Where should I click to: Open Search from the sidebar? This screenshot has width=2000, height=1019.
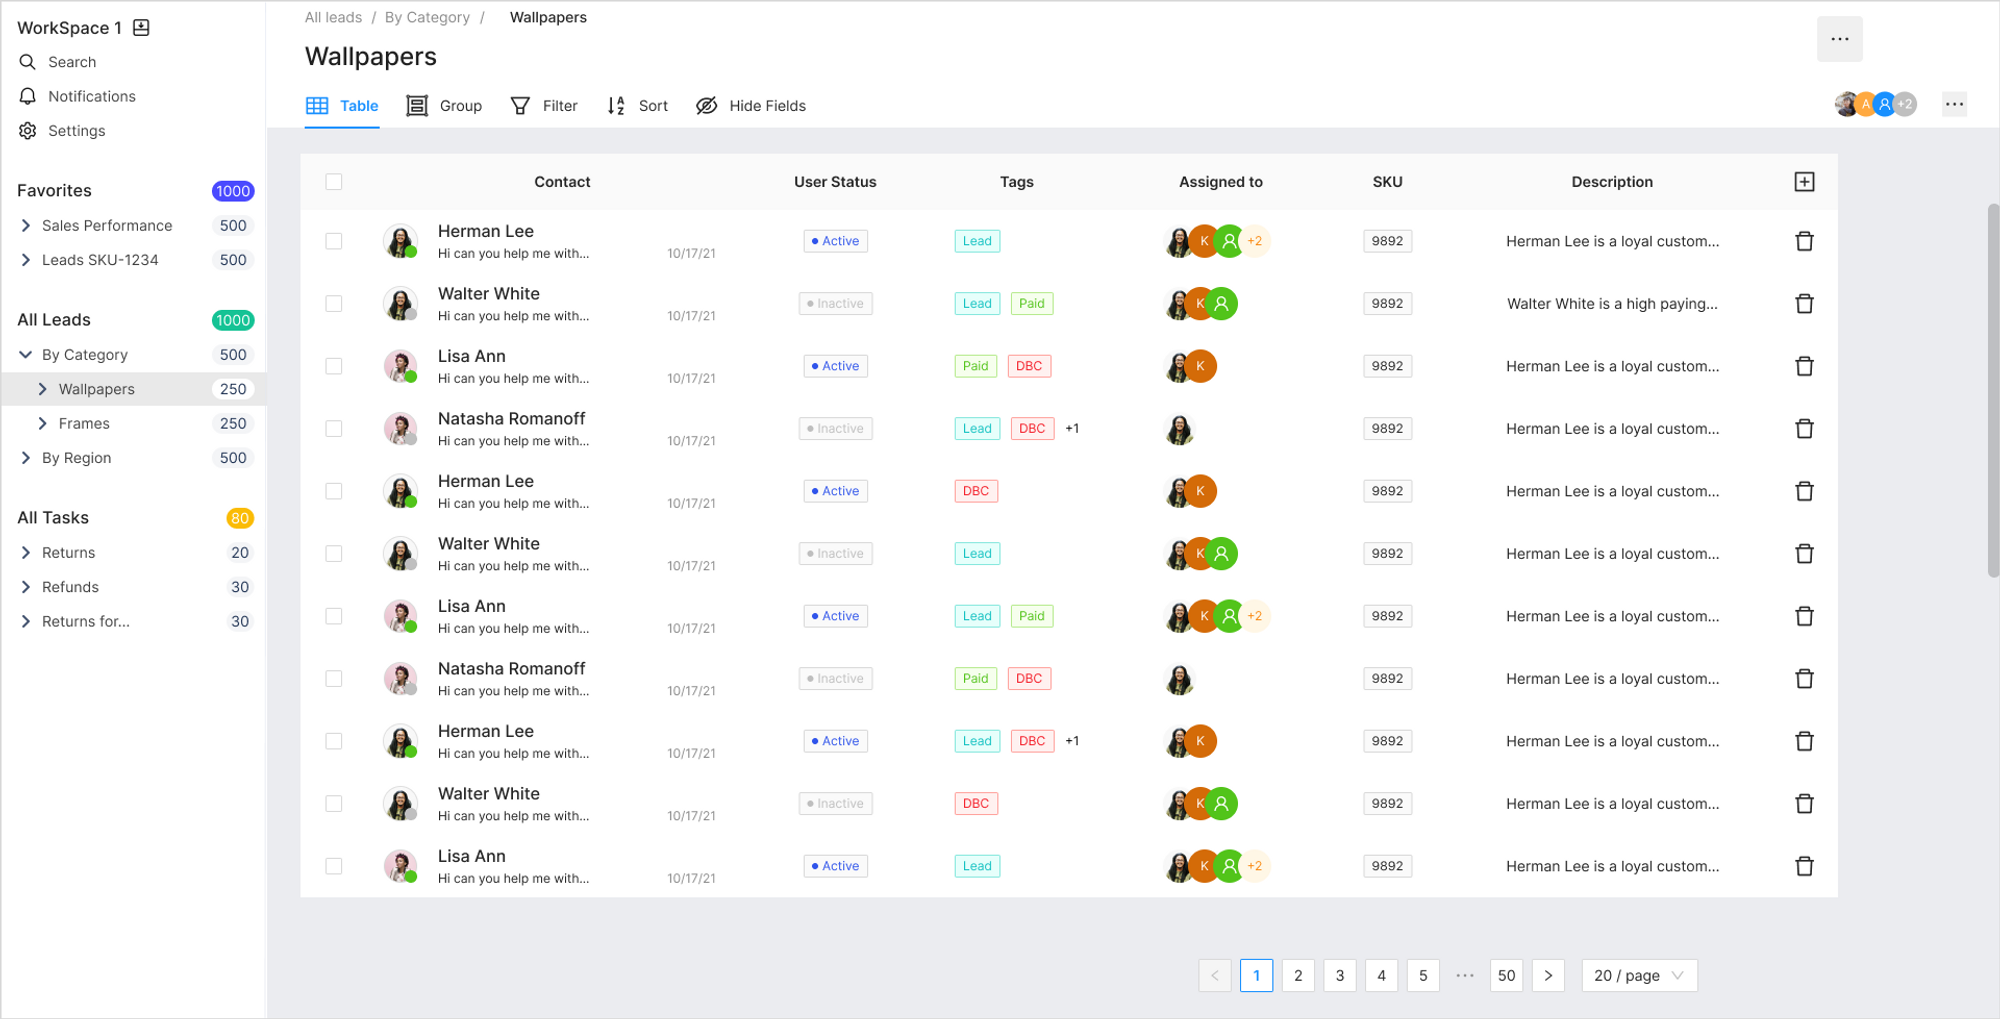coord(72,62)
